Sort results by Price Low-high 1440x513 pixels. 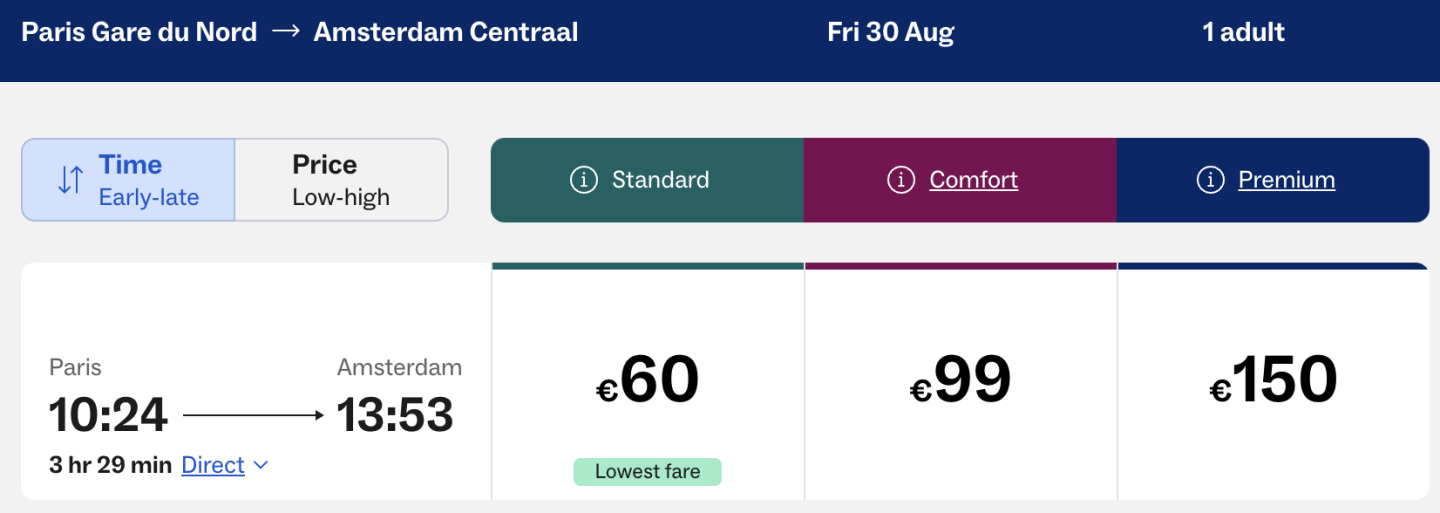coord(340,180)
